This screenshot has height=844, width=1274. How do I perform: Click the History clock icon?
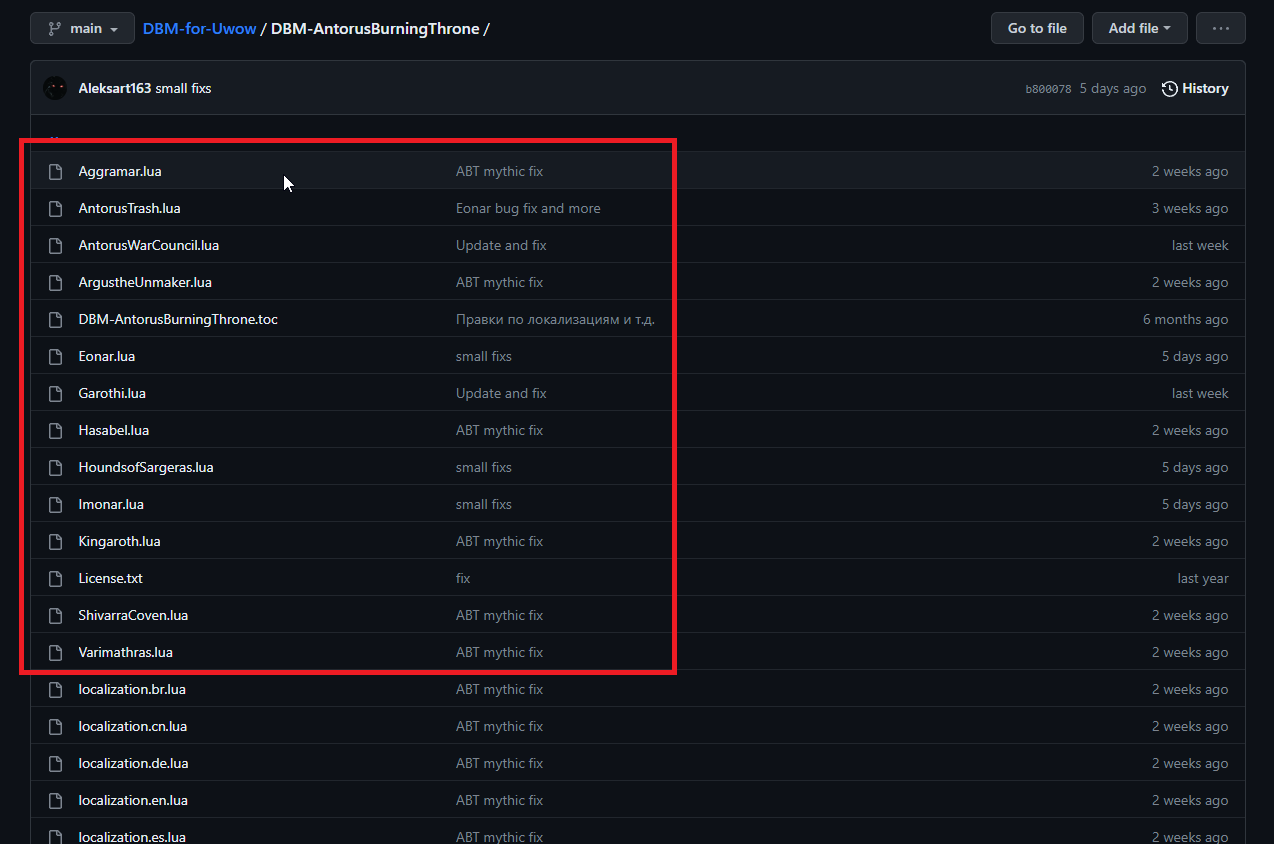point(1169,89)
